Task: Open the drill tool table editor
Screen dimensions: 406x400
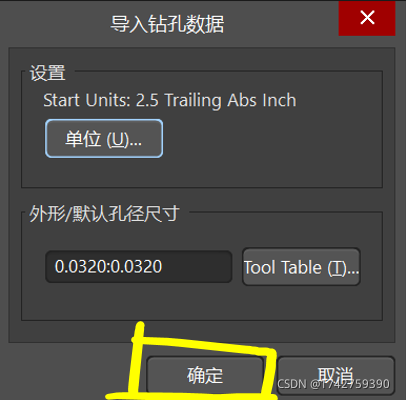Action: 301,267
